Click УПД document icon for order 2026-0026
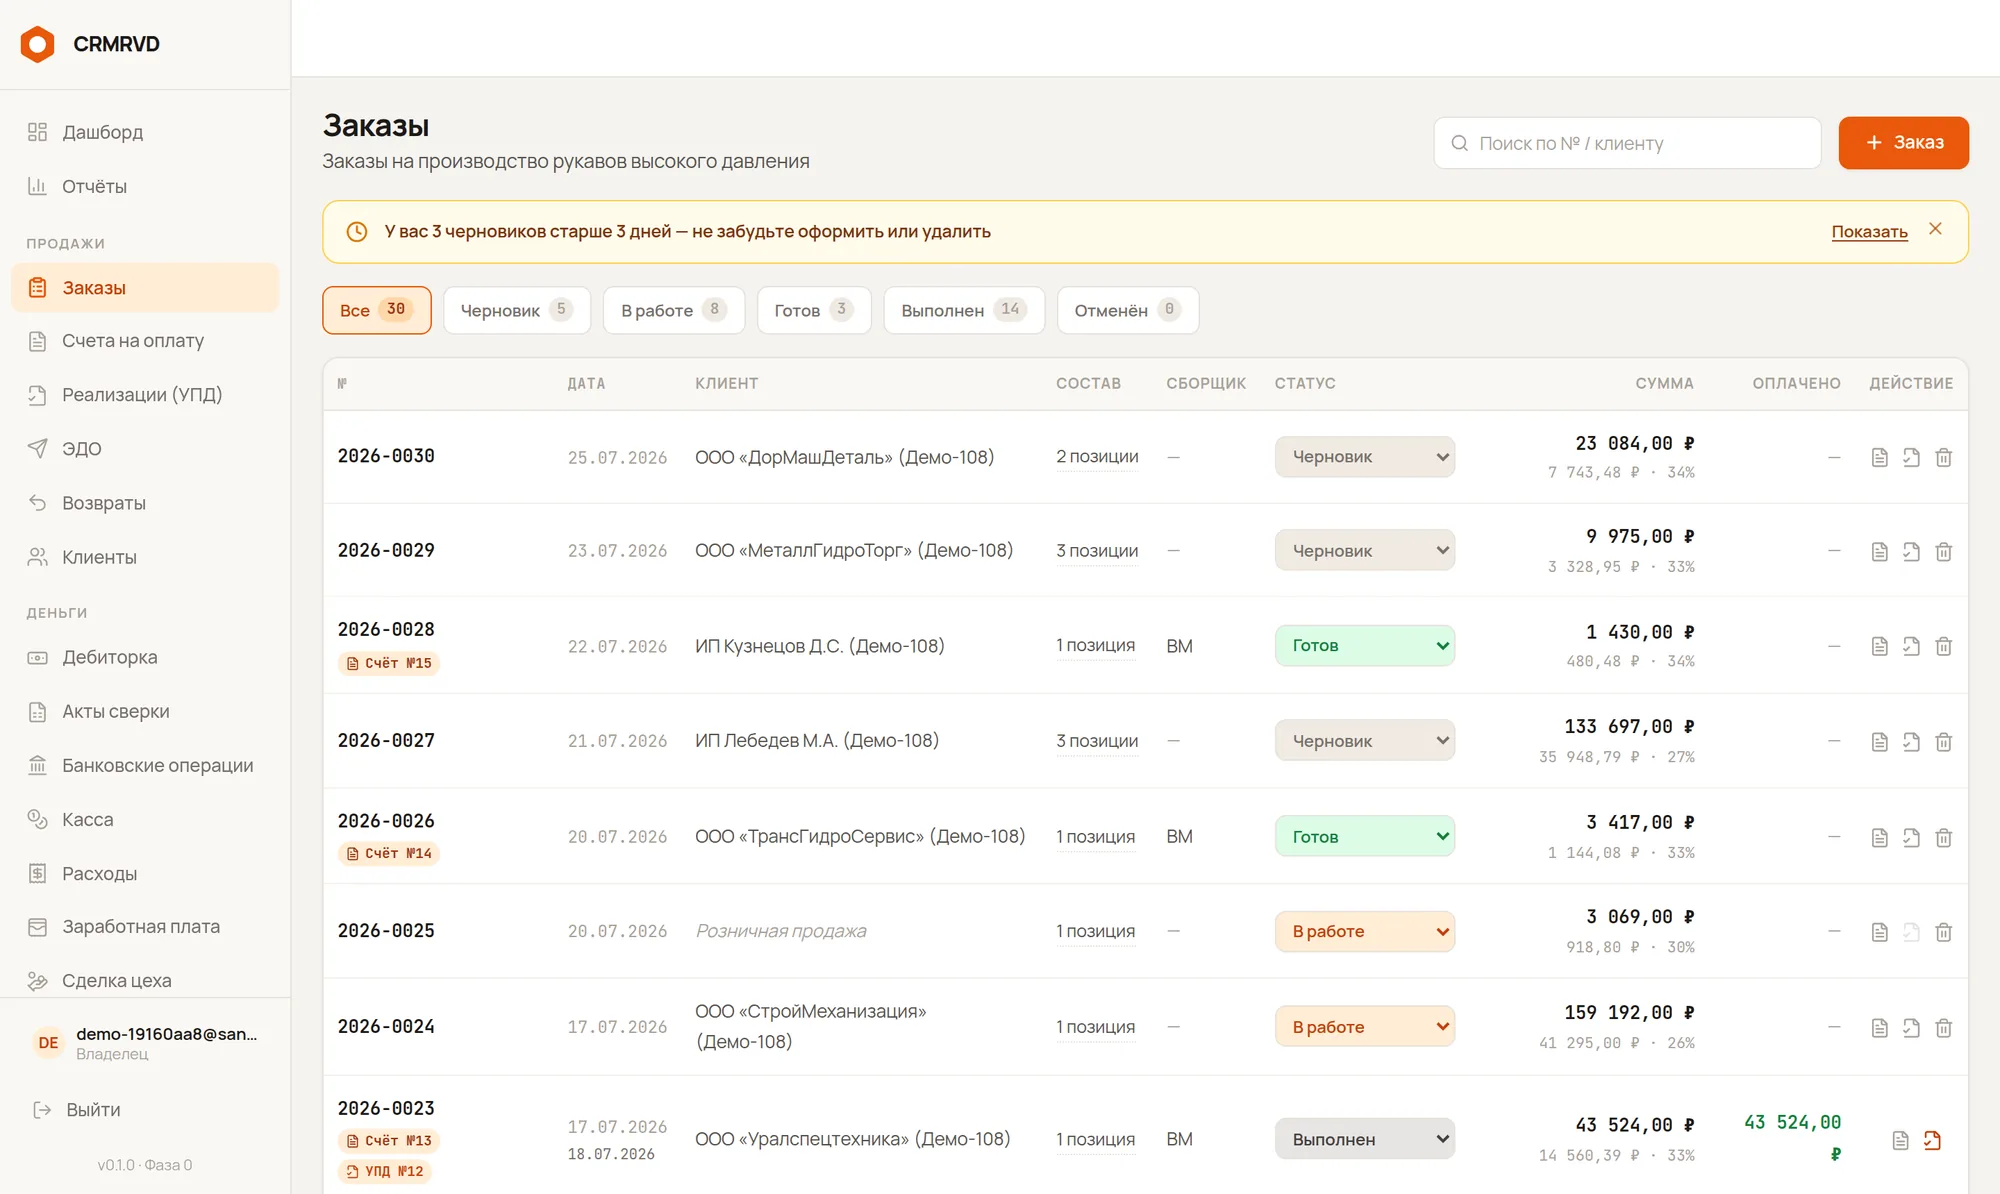The width and height of the screenshot is (2000, 1194). click(1911, 838)
